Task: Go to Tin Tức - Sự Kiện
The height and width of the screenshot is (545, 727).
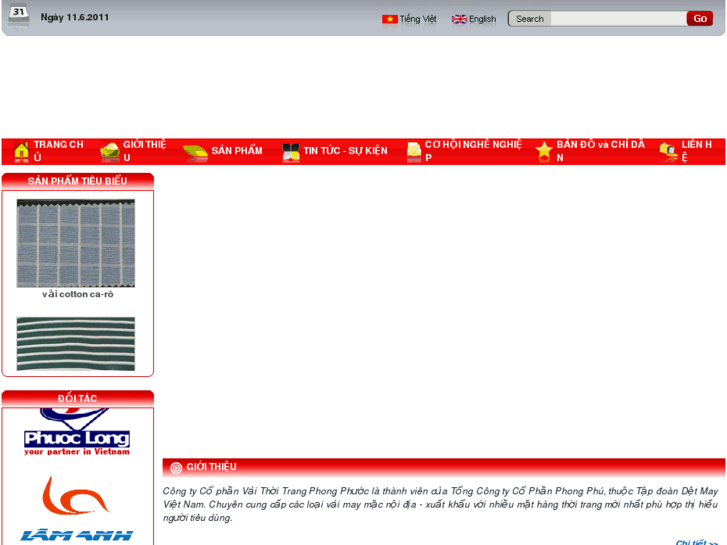Action: click(345, 151)
